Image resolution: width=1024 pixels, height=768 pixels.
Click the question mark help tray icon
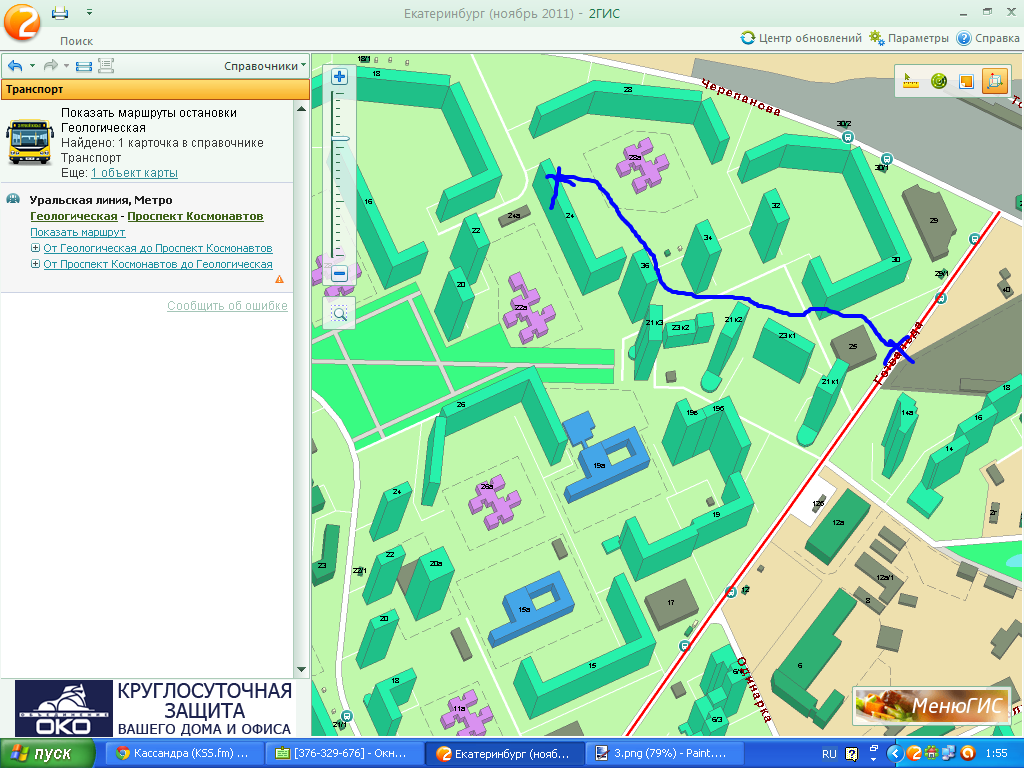click(x=852, y=754)
